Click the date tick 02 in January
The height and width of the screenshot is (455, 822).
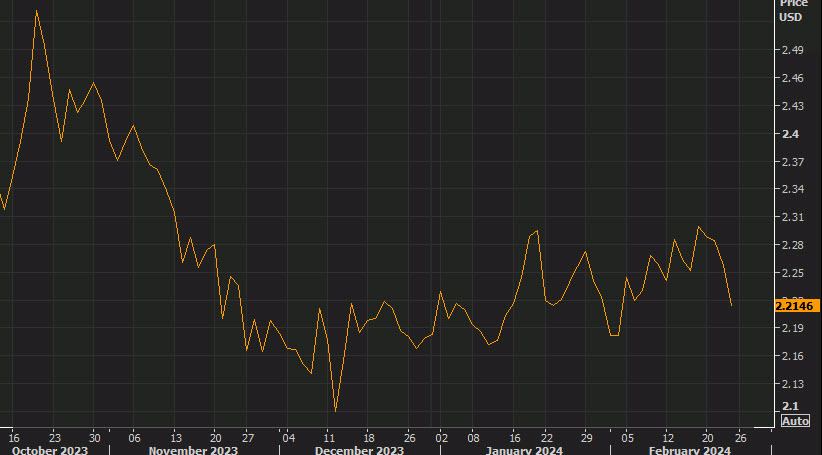[x=441, y=437]
